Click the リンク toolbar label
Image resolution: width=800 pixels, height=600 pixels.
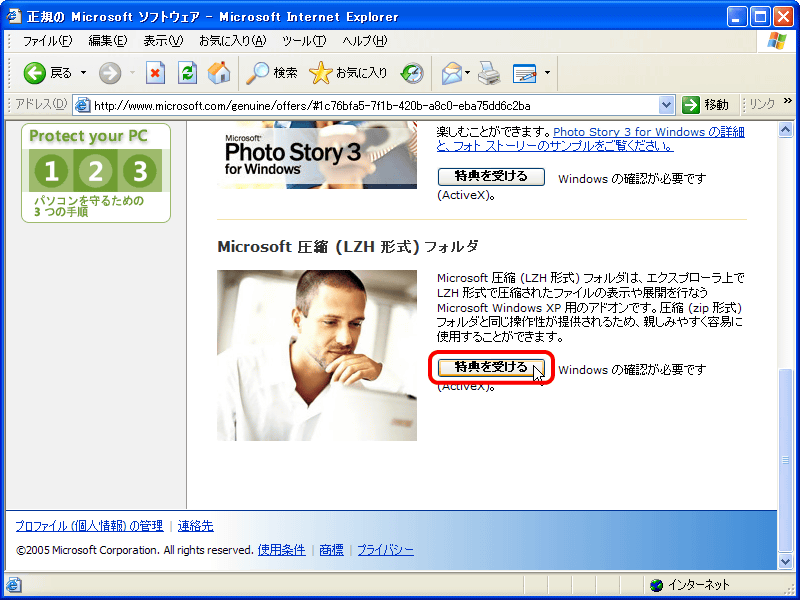click(x=762, y=105)
